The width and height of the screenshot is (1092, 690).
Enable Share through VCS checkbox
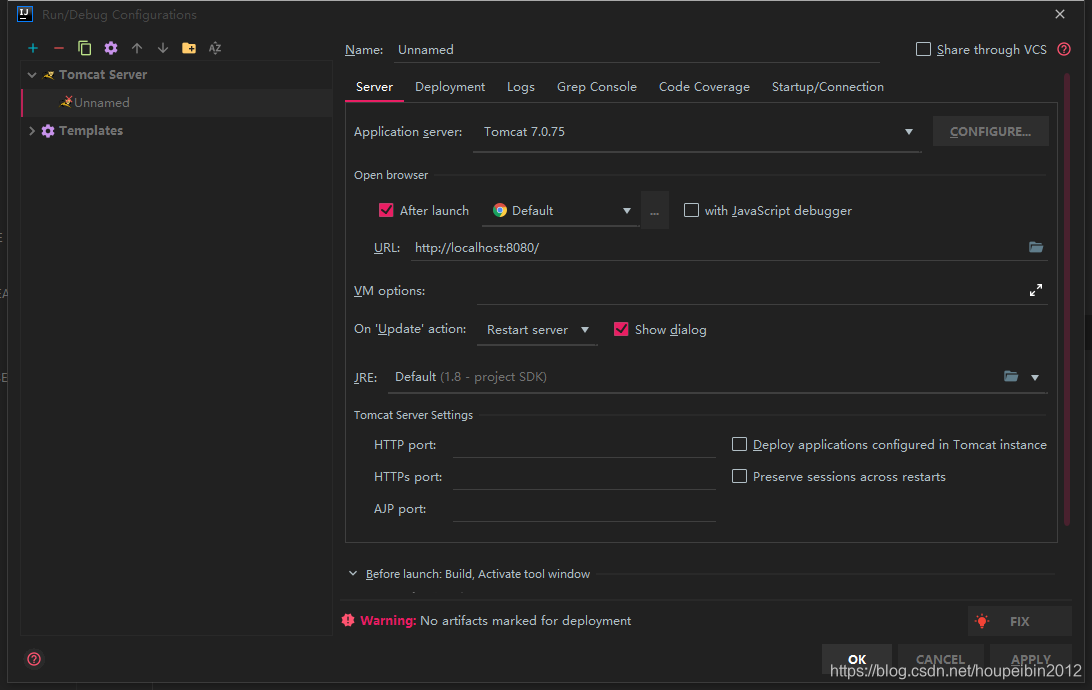pos(923,49)
